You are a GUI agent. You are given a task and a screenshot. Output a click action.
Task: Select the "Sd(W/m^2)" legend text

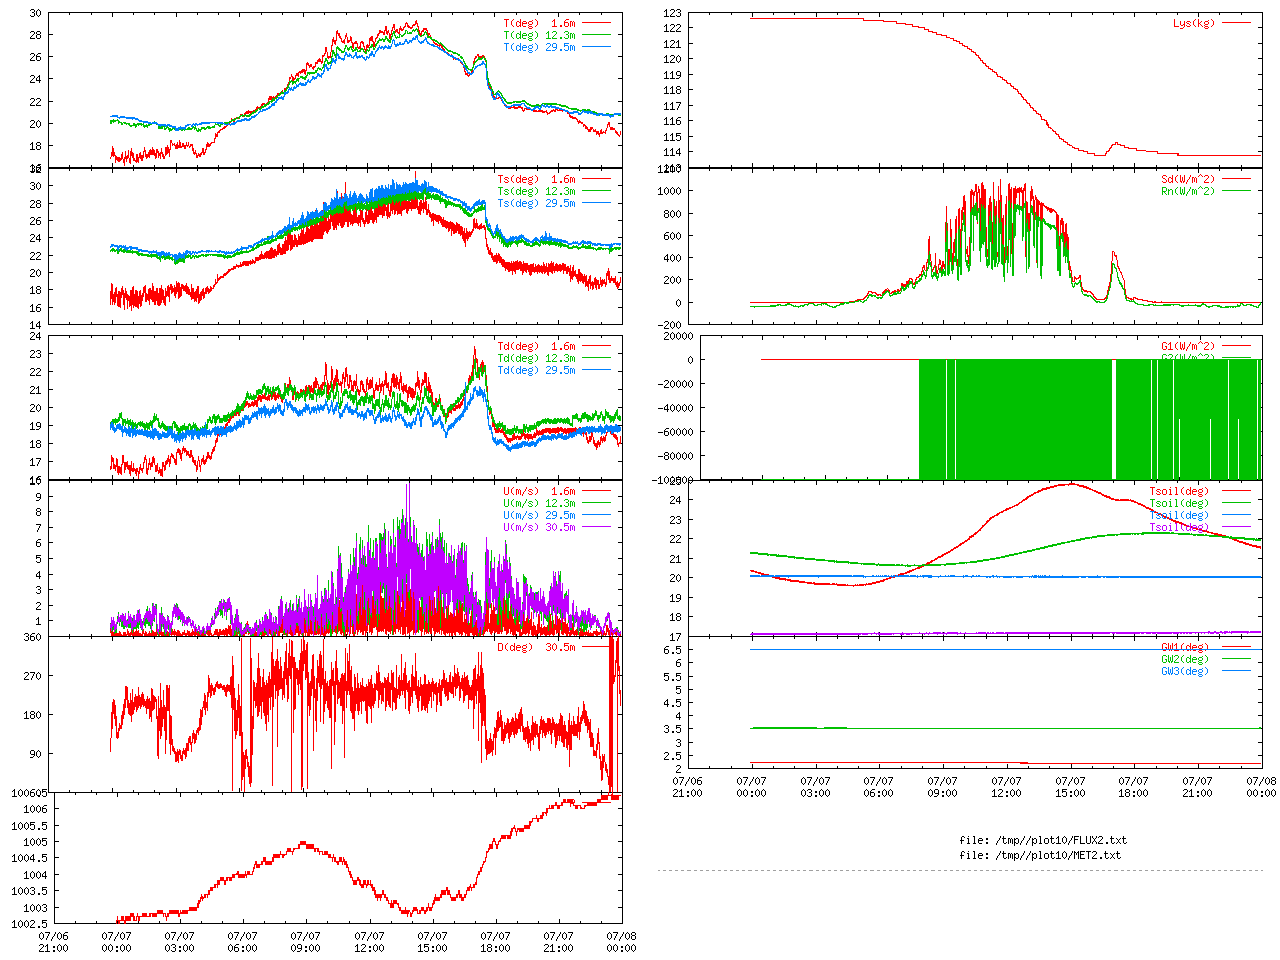coord(1188,180)
